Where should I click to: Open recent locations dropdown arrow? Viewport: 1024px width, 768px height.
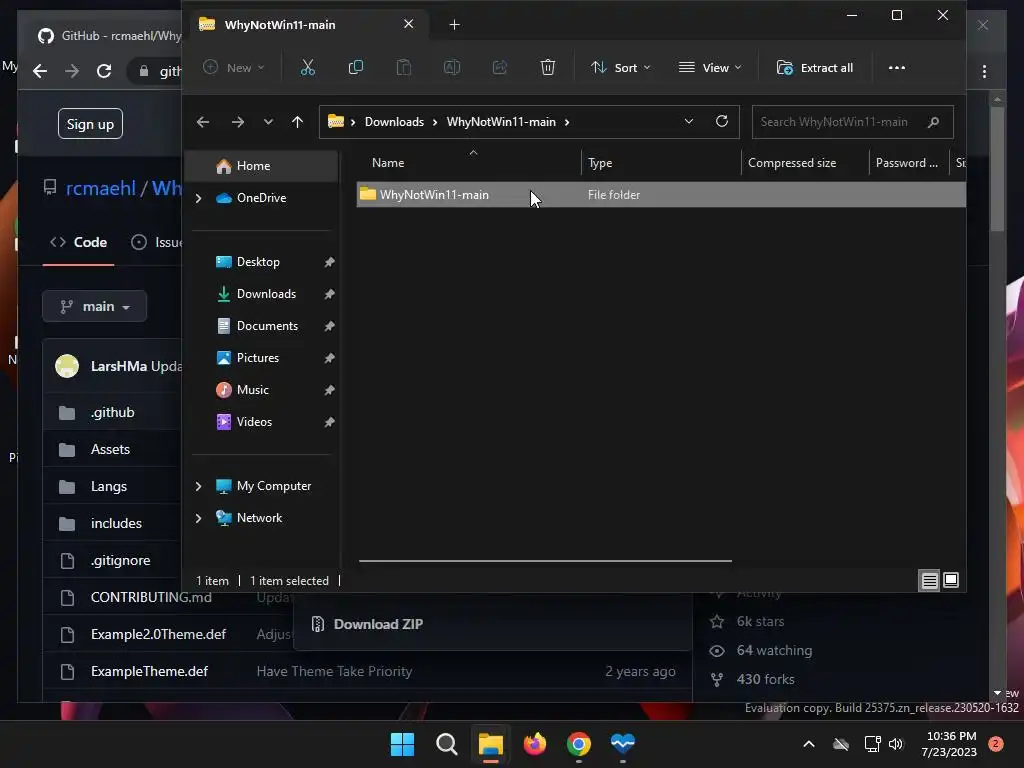point(268,122)
